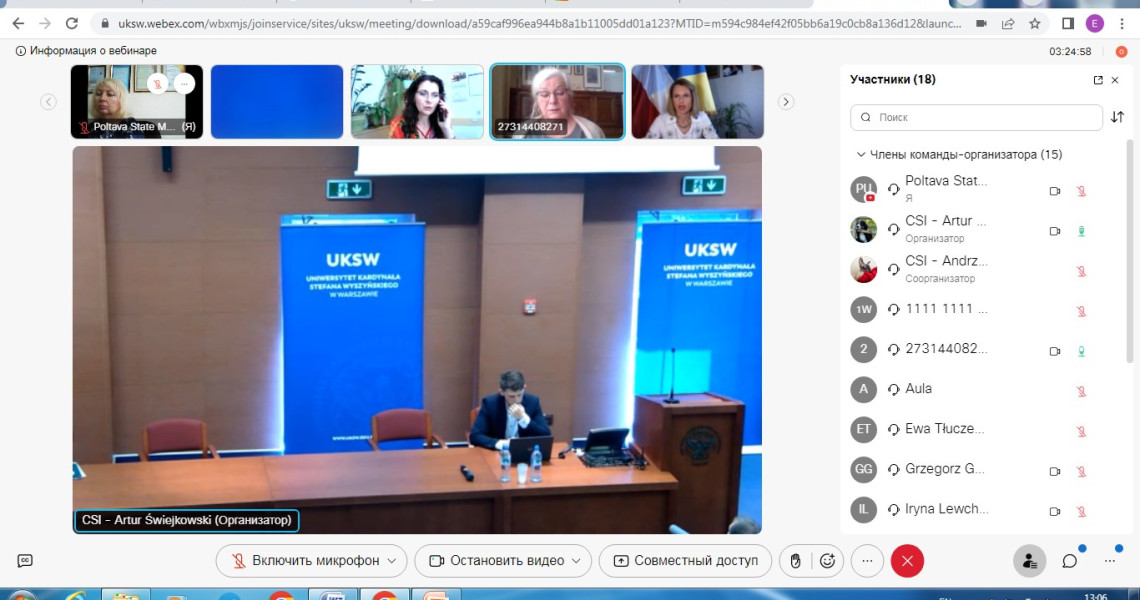Click muted mic icon in Ewa Tłucze... row
Image resolution: width=1140 pixels, height=600 pixels.
[x=1082, y=431]
